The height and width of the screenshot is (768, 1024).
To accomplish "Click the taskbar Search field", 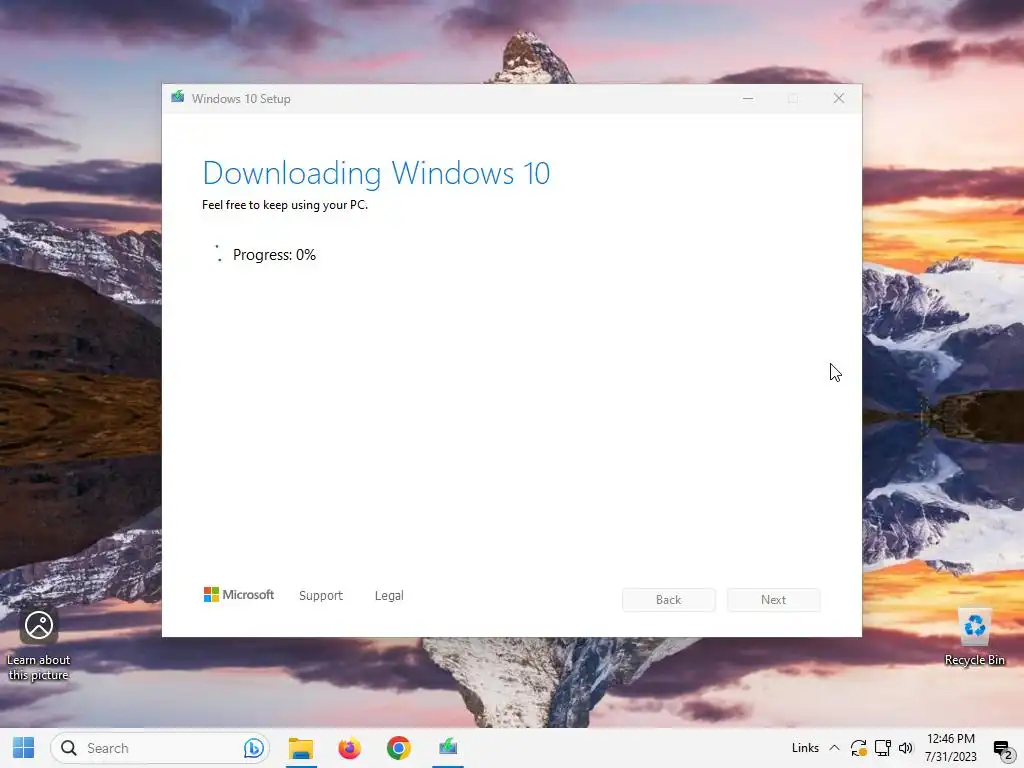I will pyautogui.click(x=160, y=748).
